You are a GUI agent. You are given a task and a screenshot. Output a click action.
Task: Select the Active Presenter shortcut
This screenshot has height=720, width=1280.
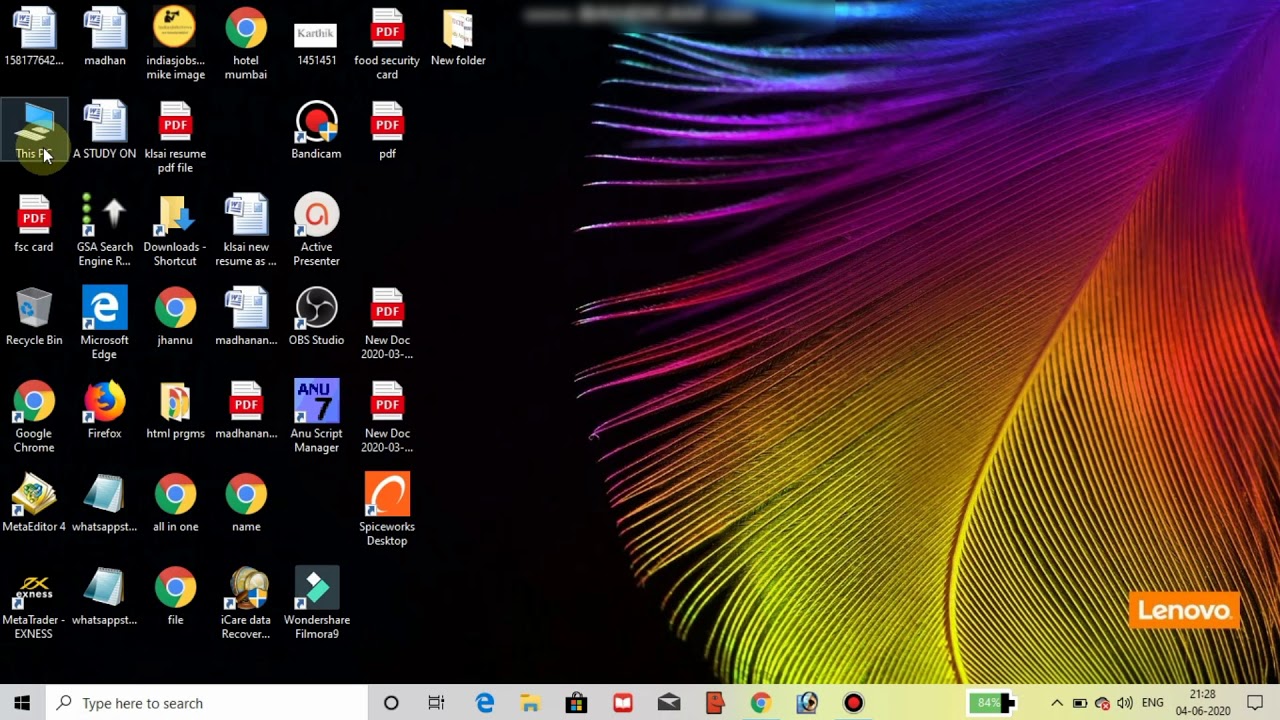click(316, 230)
